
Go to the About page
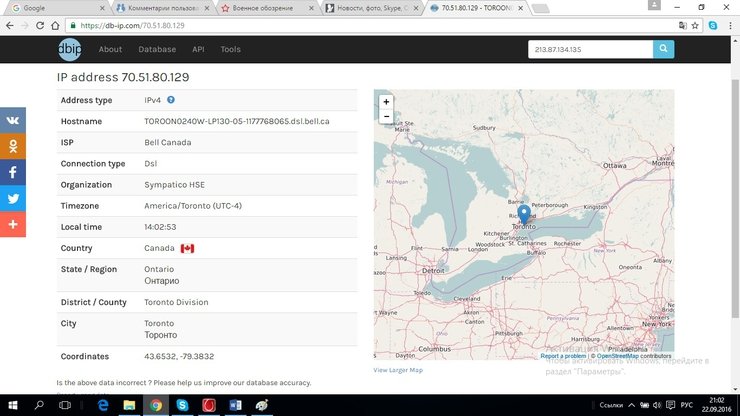point(110,49)
